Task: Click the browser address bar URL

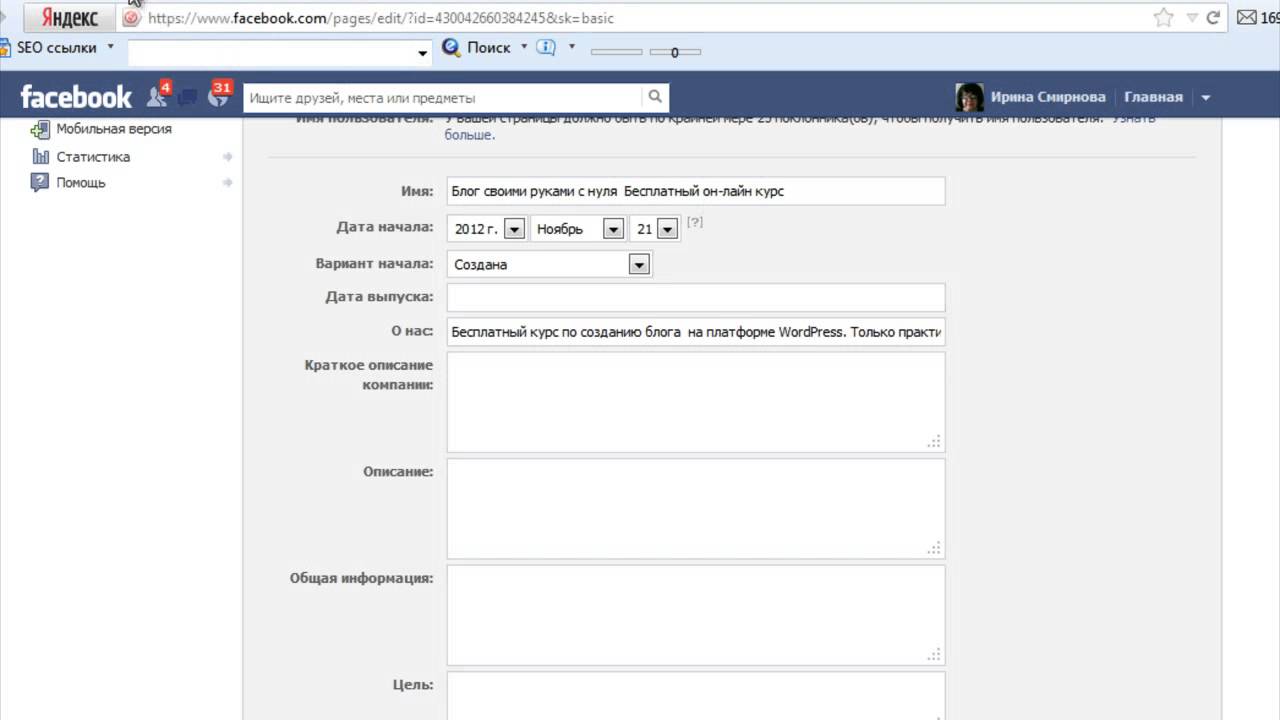Action: [381, 18]
